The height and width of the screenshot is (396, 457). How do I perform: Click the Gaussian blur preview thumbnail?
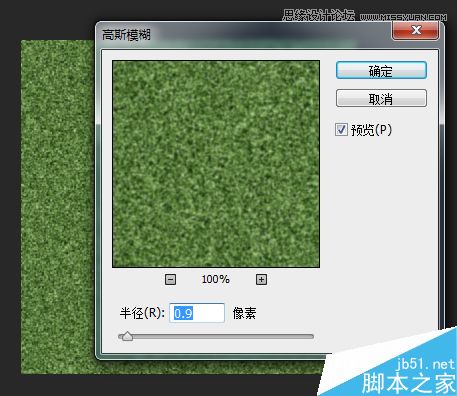(x=216, y=164)
